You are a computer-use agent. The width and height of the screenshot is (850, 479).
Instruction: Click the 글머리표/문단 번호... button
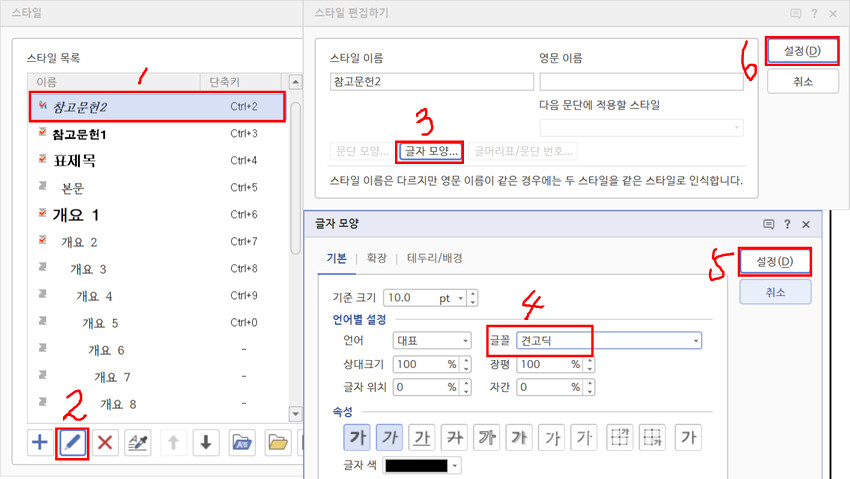523,151
